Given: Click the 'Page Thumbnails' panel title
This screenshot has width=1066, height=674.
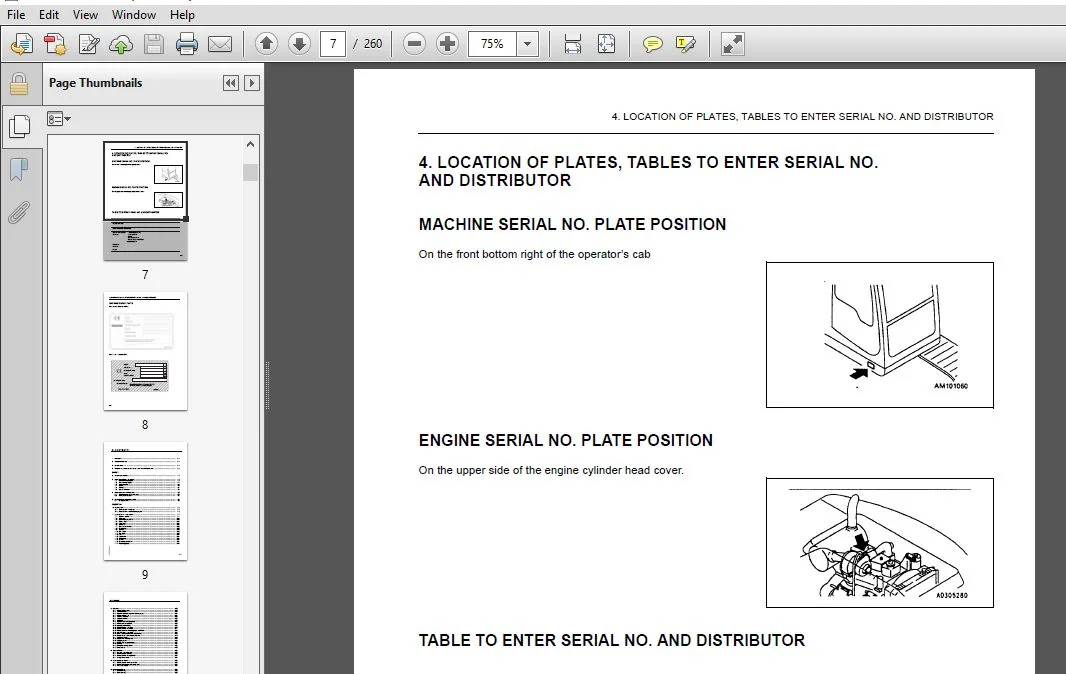Looking at the screenshot, I should [95, 83].
